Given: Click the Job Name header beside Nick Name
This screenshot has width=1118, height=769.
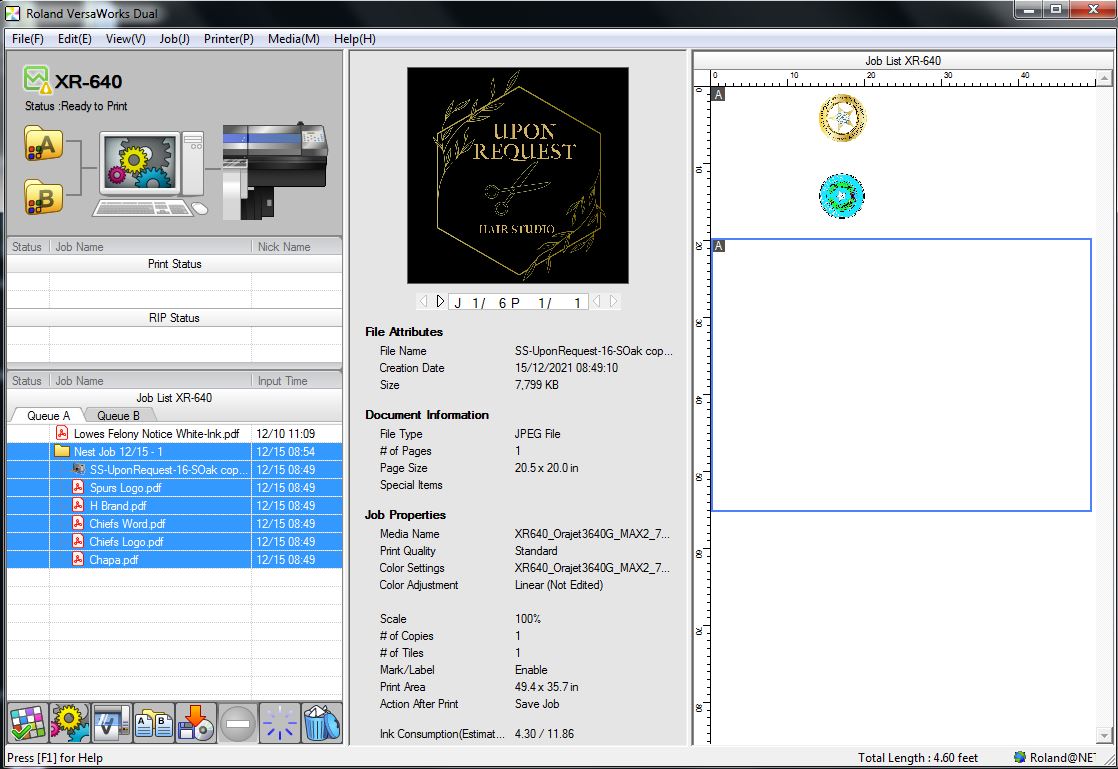Looking at the screenshot, I should [x=150, y=247].
